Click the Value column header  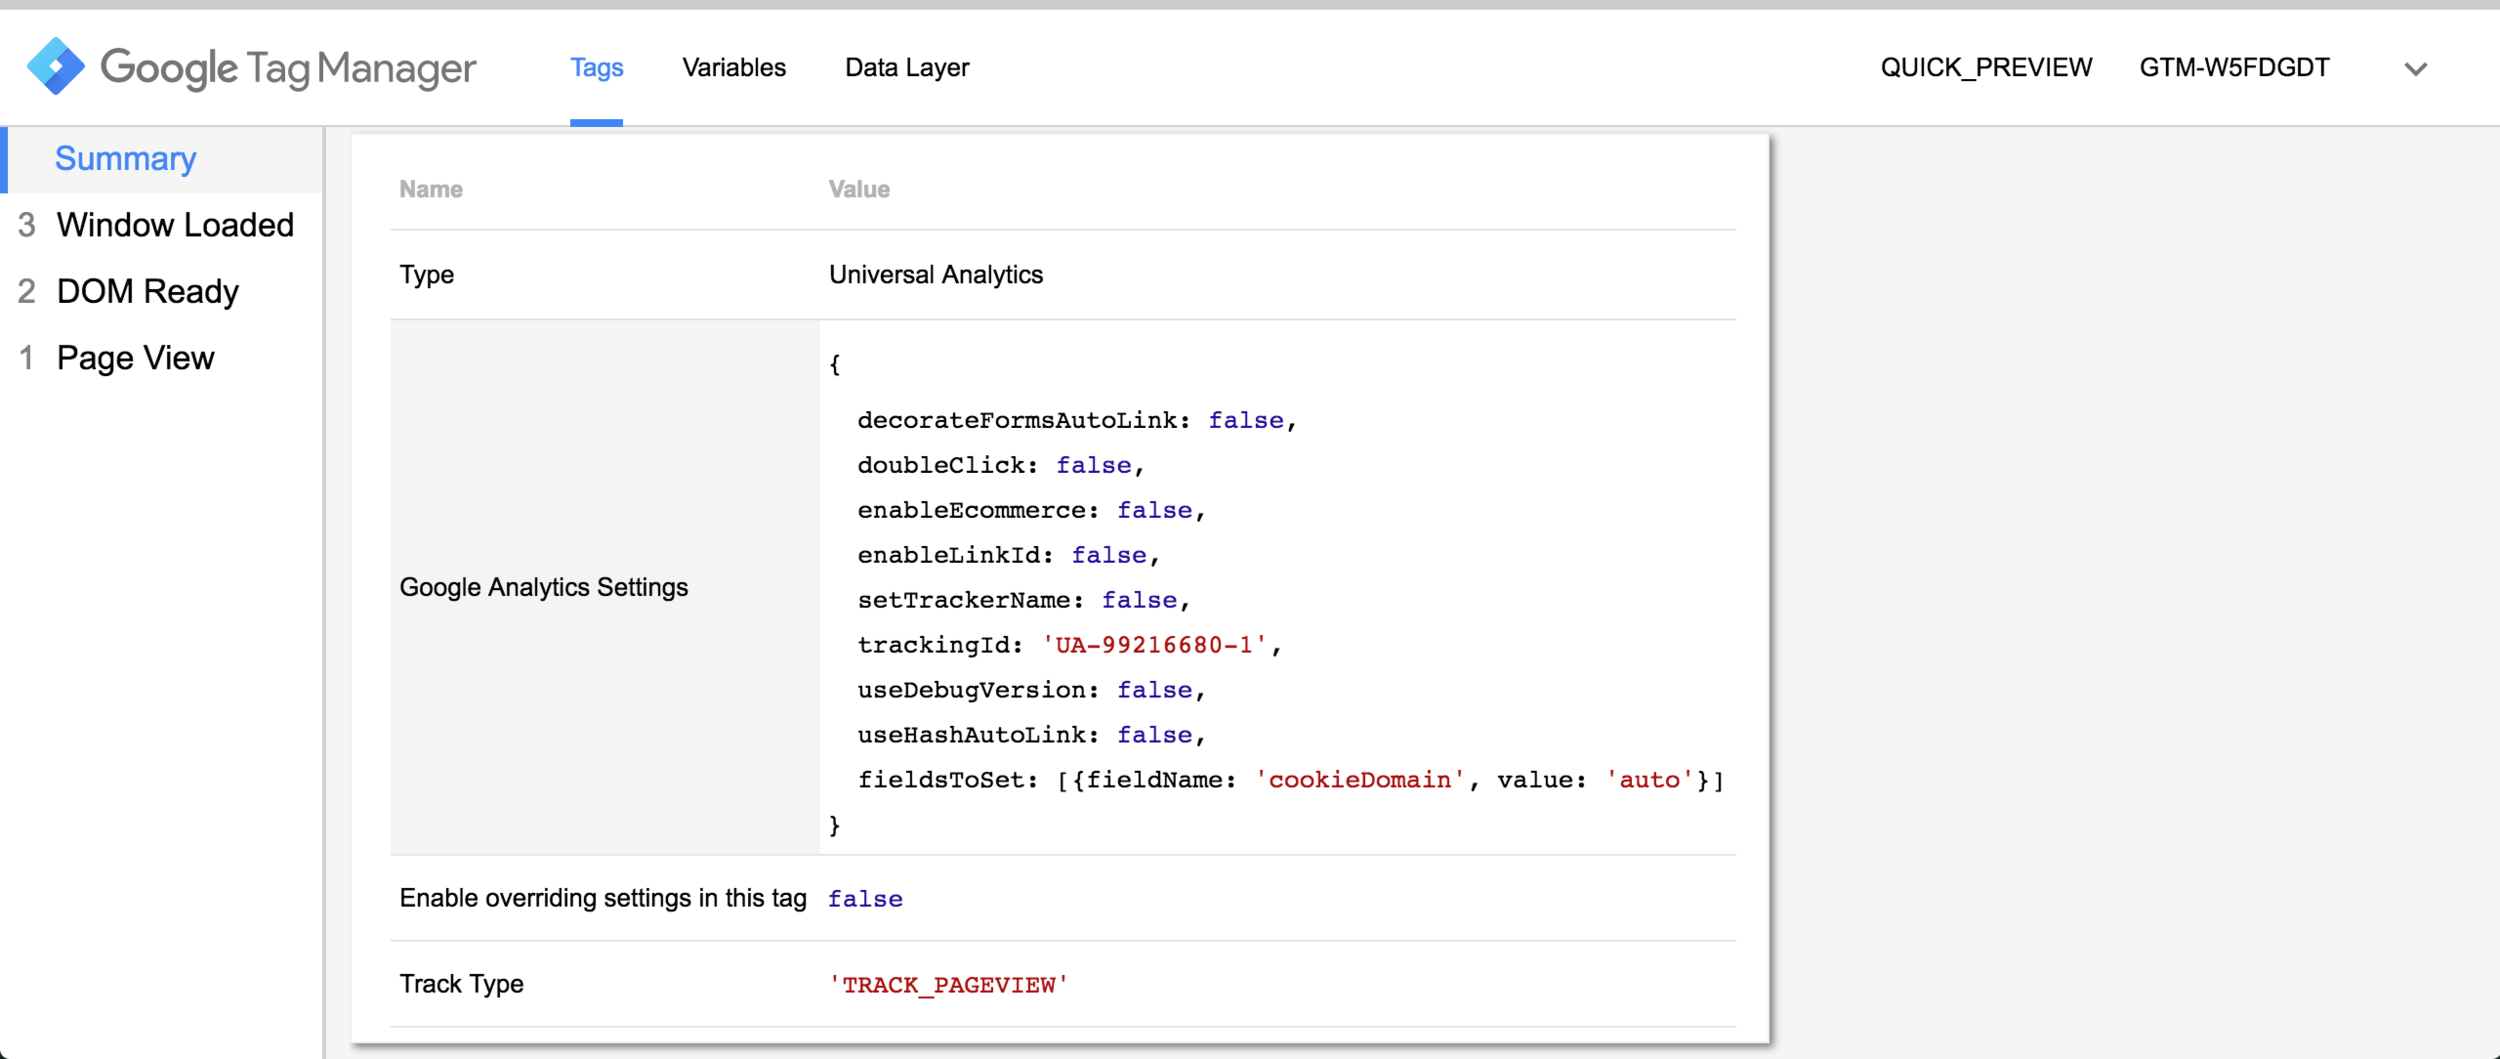(859, 189)
